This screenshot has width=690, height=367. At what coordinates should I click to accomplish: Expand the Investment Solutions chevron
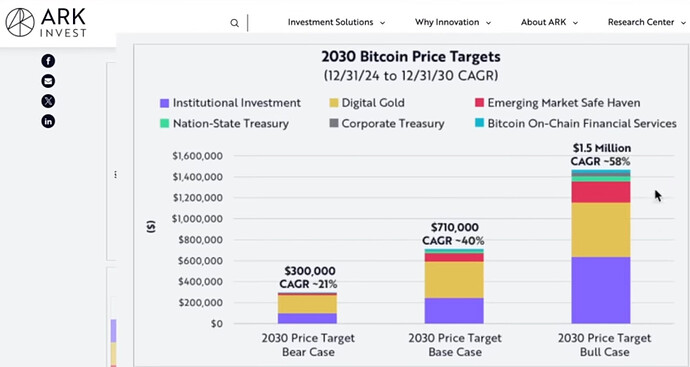382,23
